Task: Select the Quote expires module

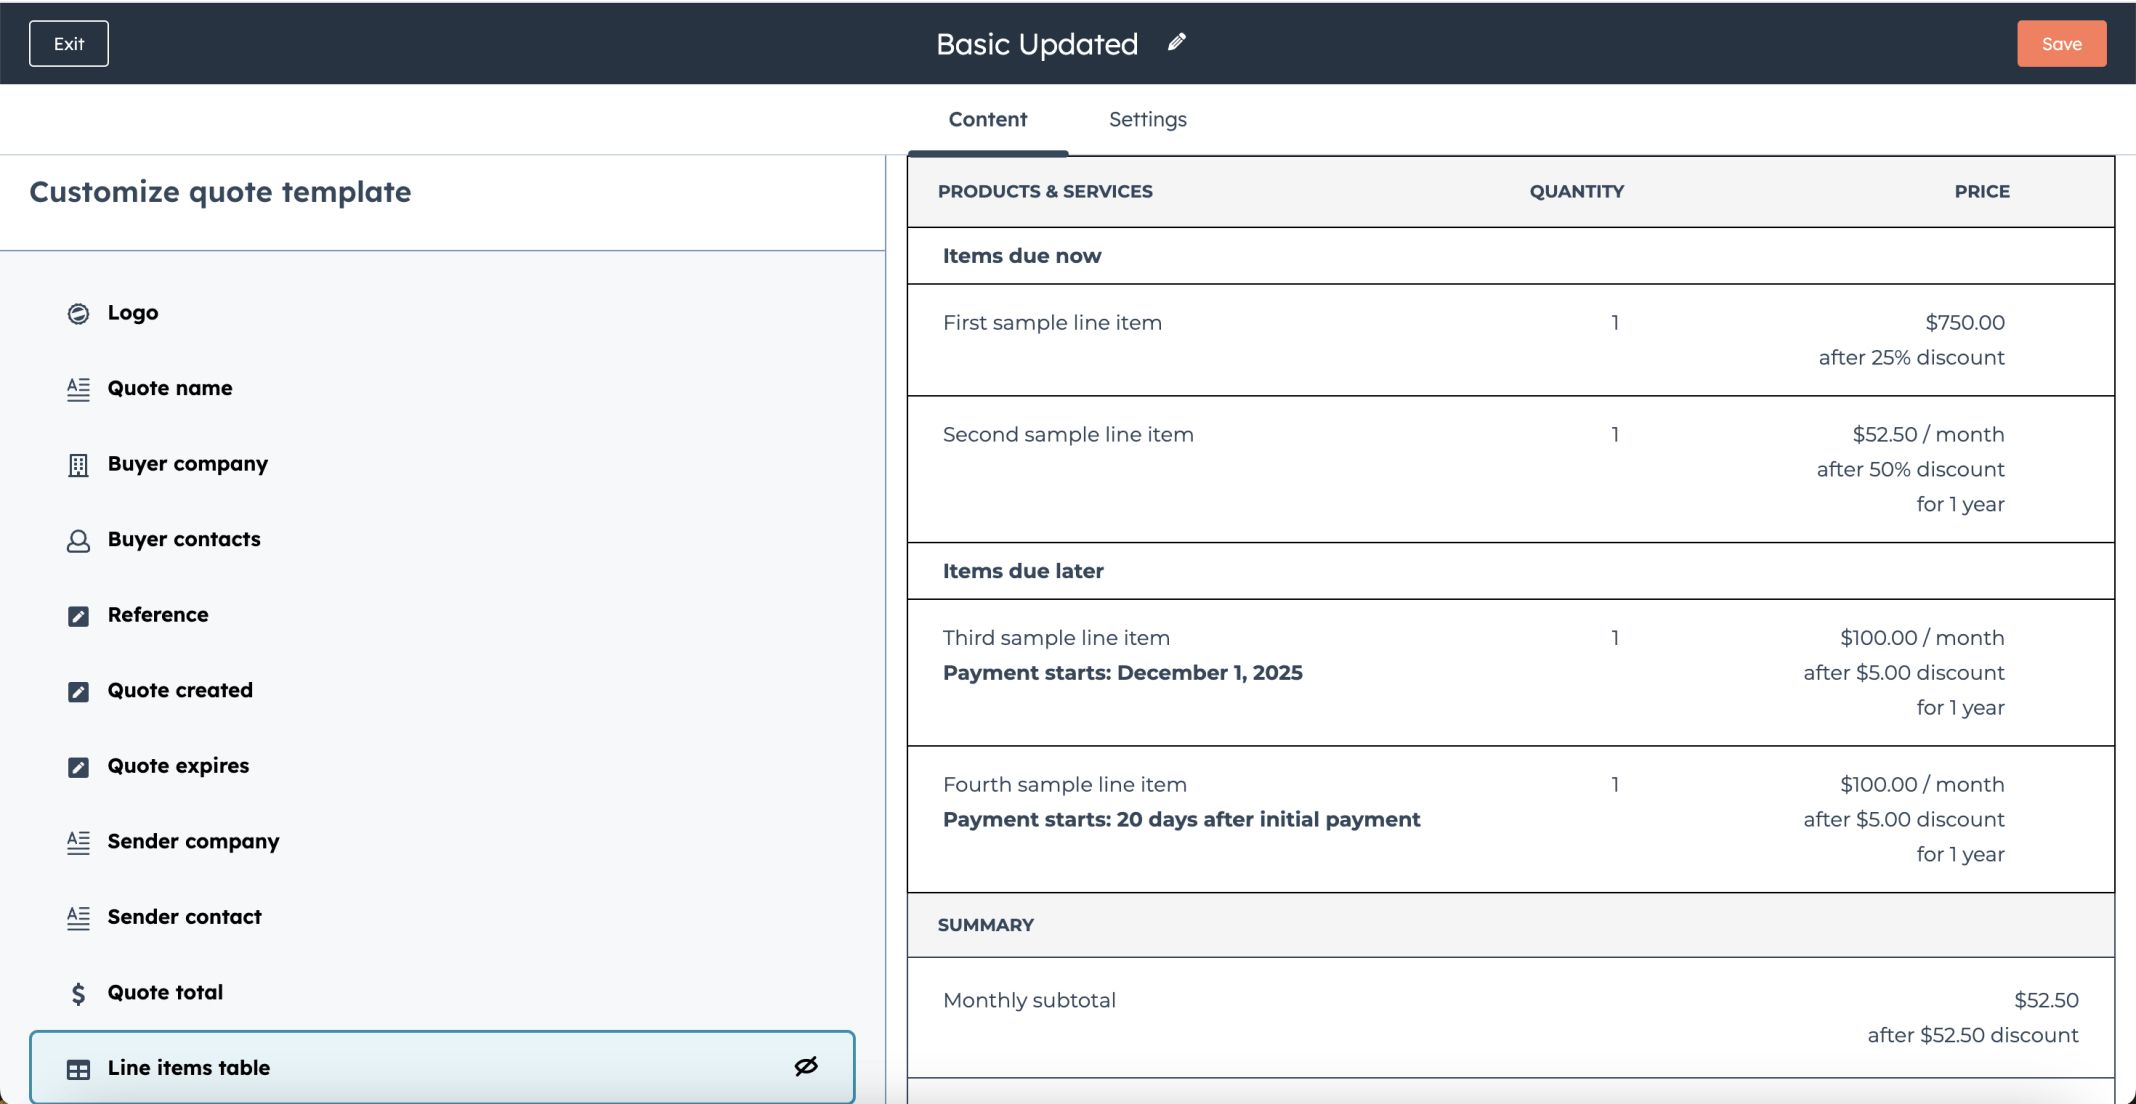Action: tap(442, 766)
